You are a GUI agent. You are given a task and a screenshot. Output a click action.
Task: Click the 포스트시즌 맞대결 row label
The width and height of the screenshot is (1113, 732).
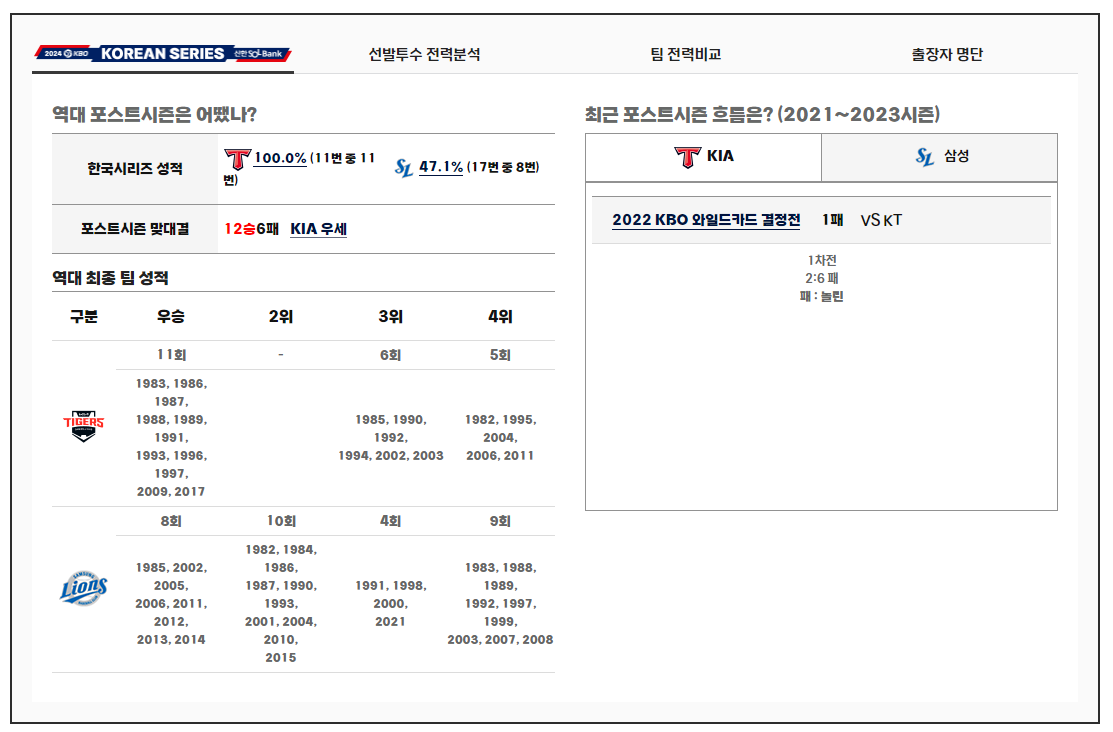pyautogui.click(x=135, y=229)
